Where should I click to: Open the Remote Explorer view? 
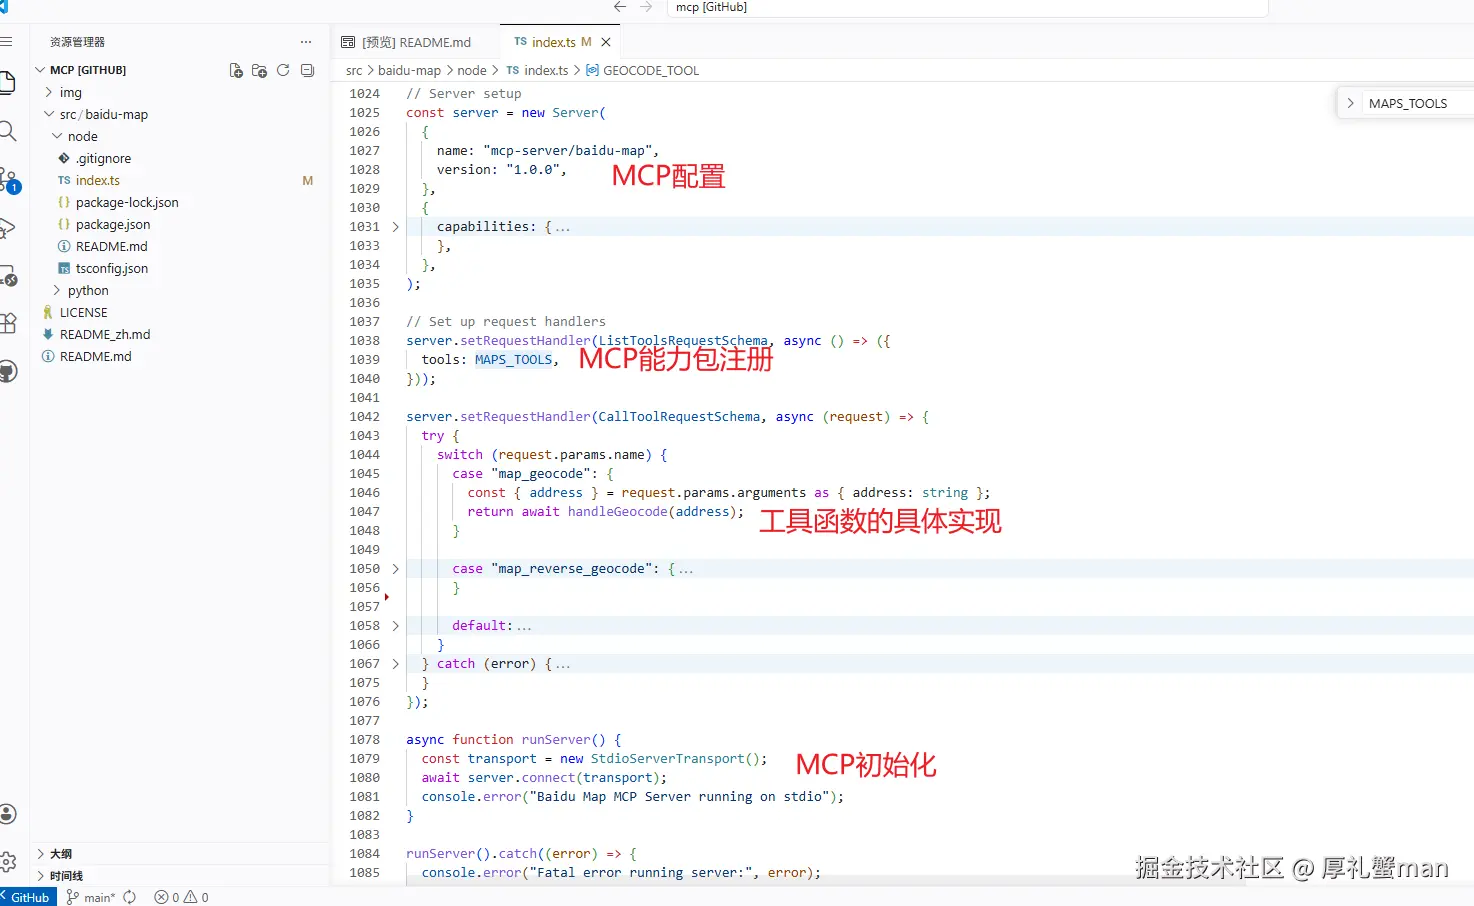(x=7, y=275)
